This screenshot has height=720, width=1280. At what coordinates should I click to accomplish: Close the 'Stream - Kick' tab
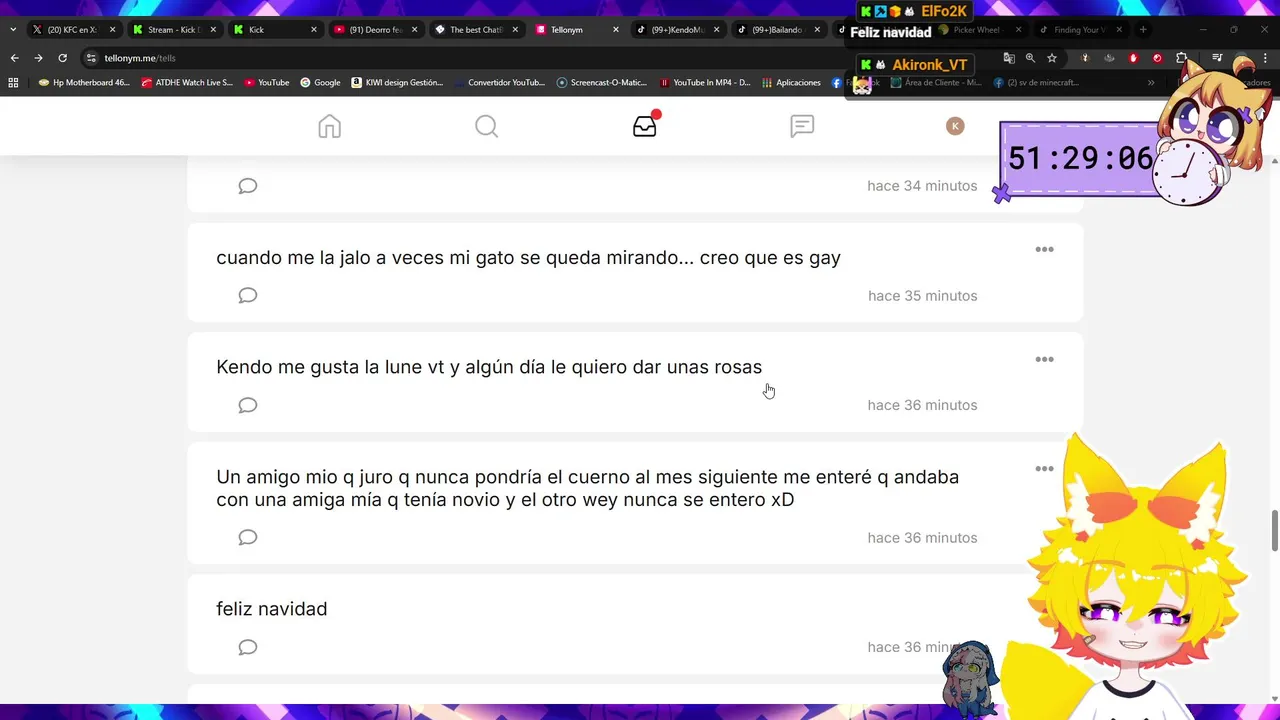point(213,30)
